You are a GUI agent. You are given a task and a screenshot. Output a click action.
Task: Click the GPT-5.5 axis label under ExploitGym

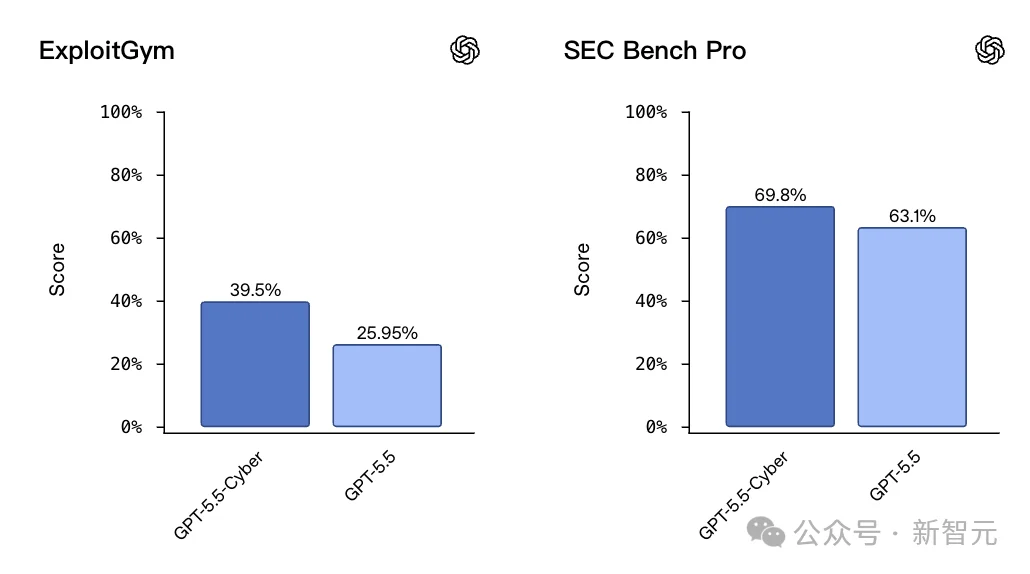coord(370,475)
